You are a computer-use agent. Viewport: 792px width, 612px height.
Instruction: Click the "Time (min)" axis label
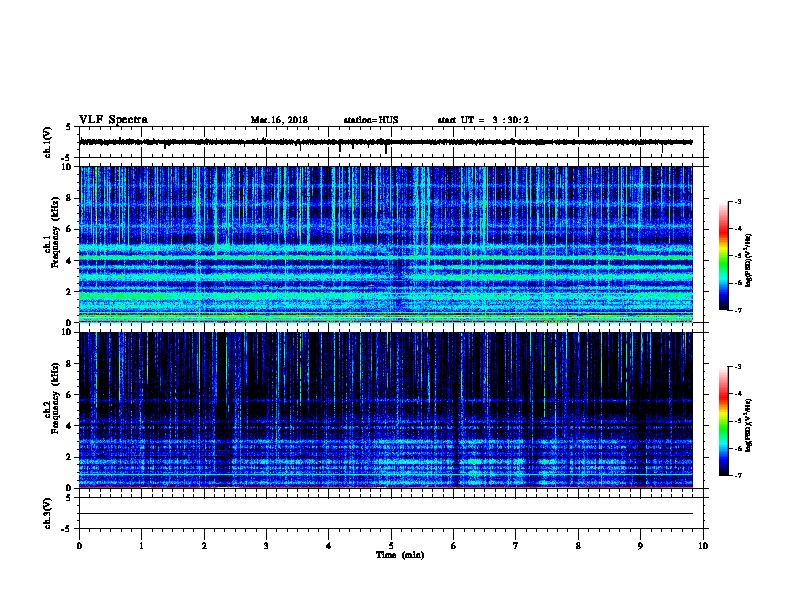click(400, 555)
